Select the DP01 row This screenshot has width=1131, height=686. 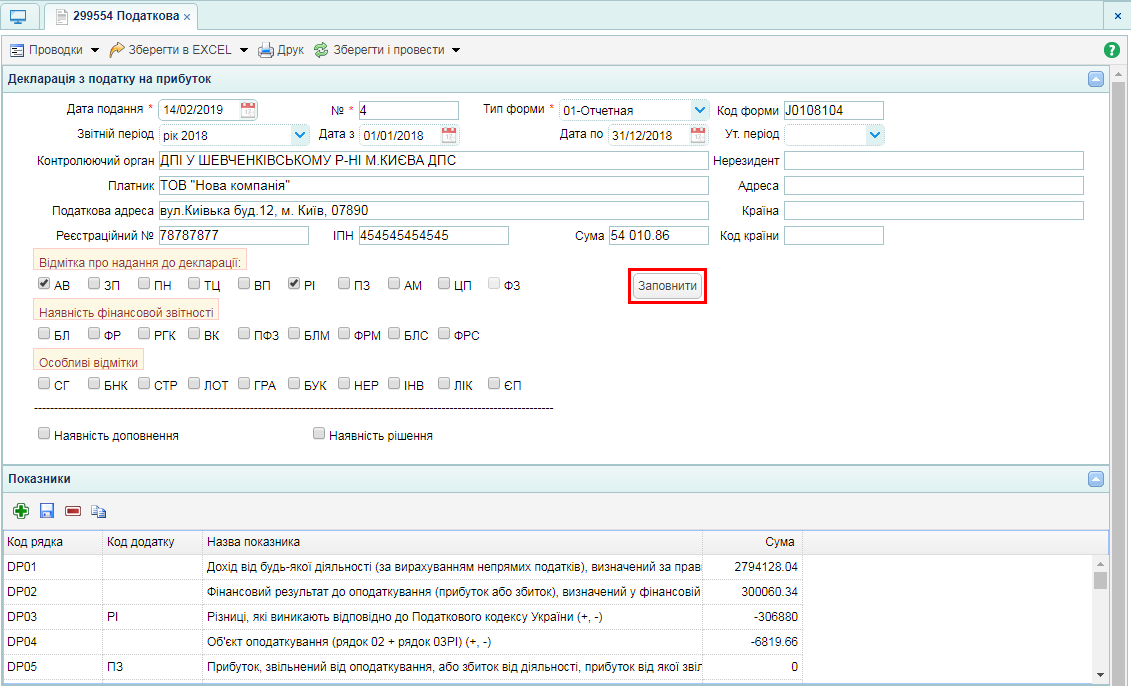(x=402, y=566)
